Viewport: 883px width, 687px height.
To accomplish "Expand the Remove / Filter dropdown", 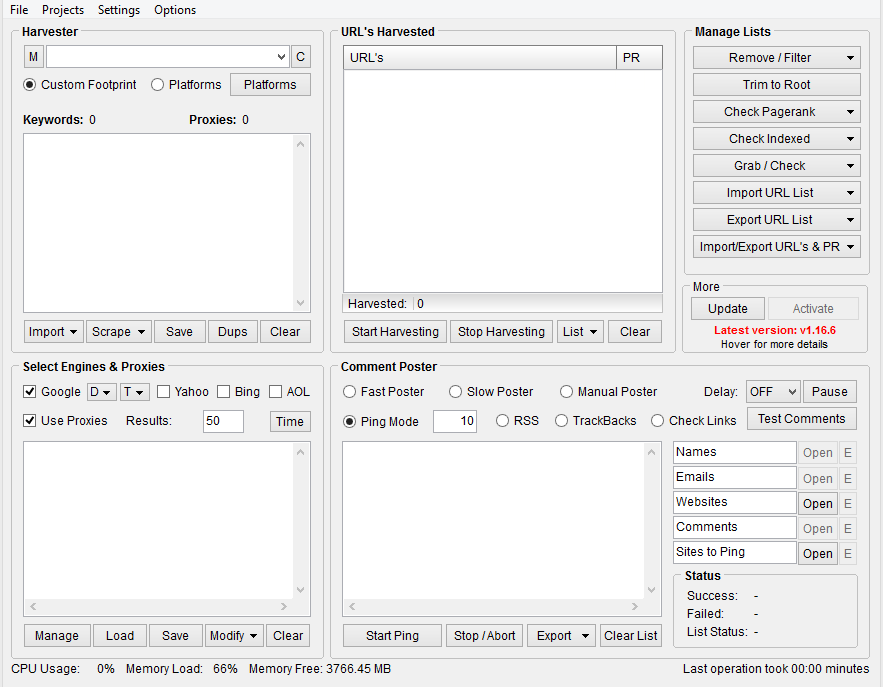I will tap(776, 58).
